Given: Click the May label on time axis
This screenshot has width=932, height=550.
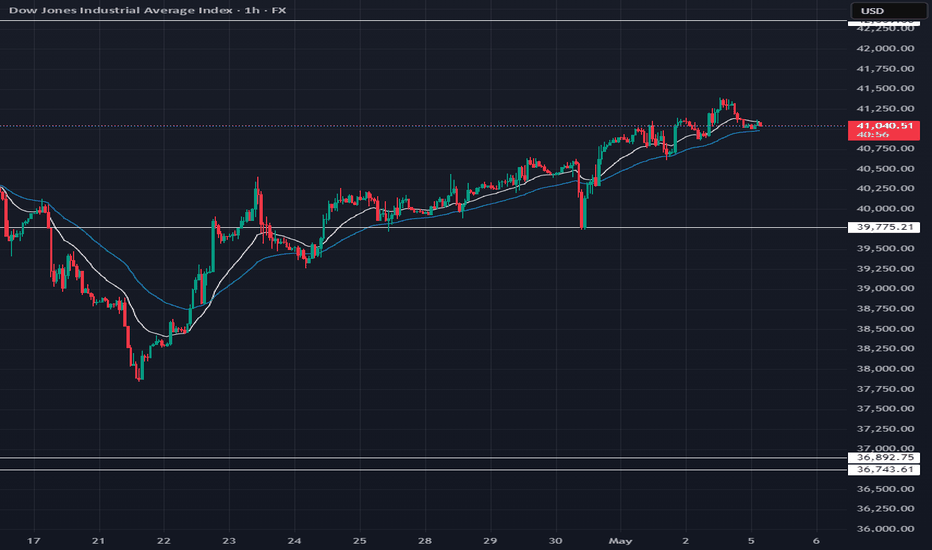Looking at the screenshot, I should [621, 540].
